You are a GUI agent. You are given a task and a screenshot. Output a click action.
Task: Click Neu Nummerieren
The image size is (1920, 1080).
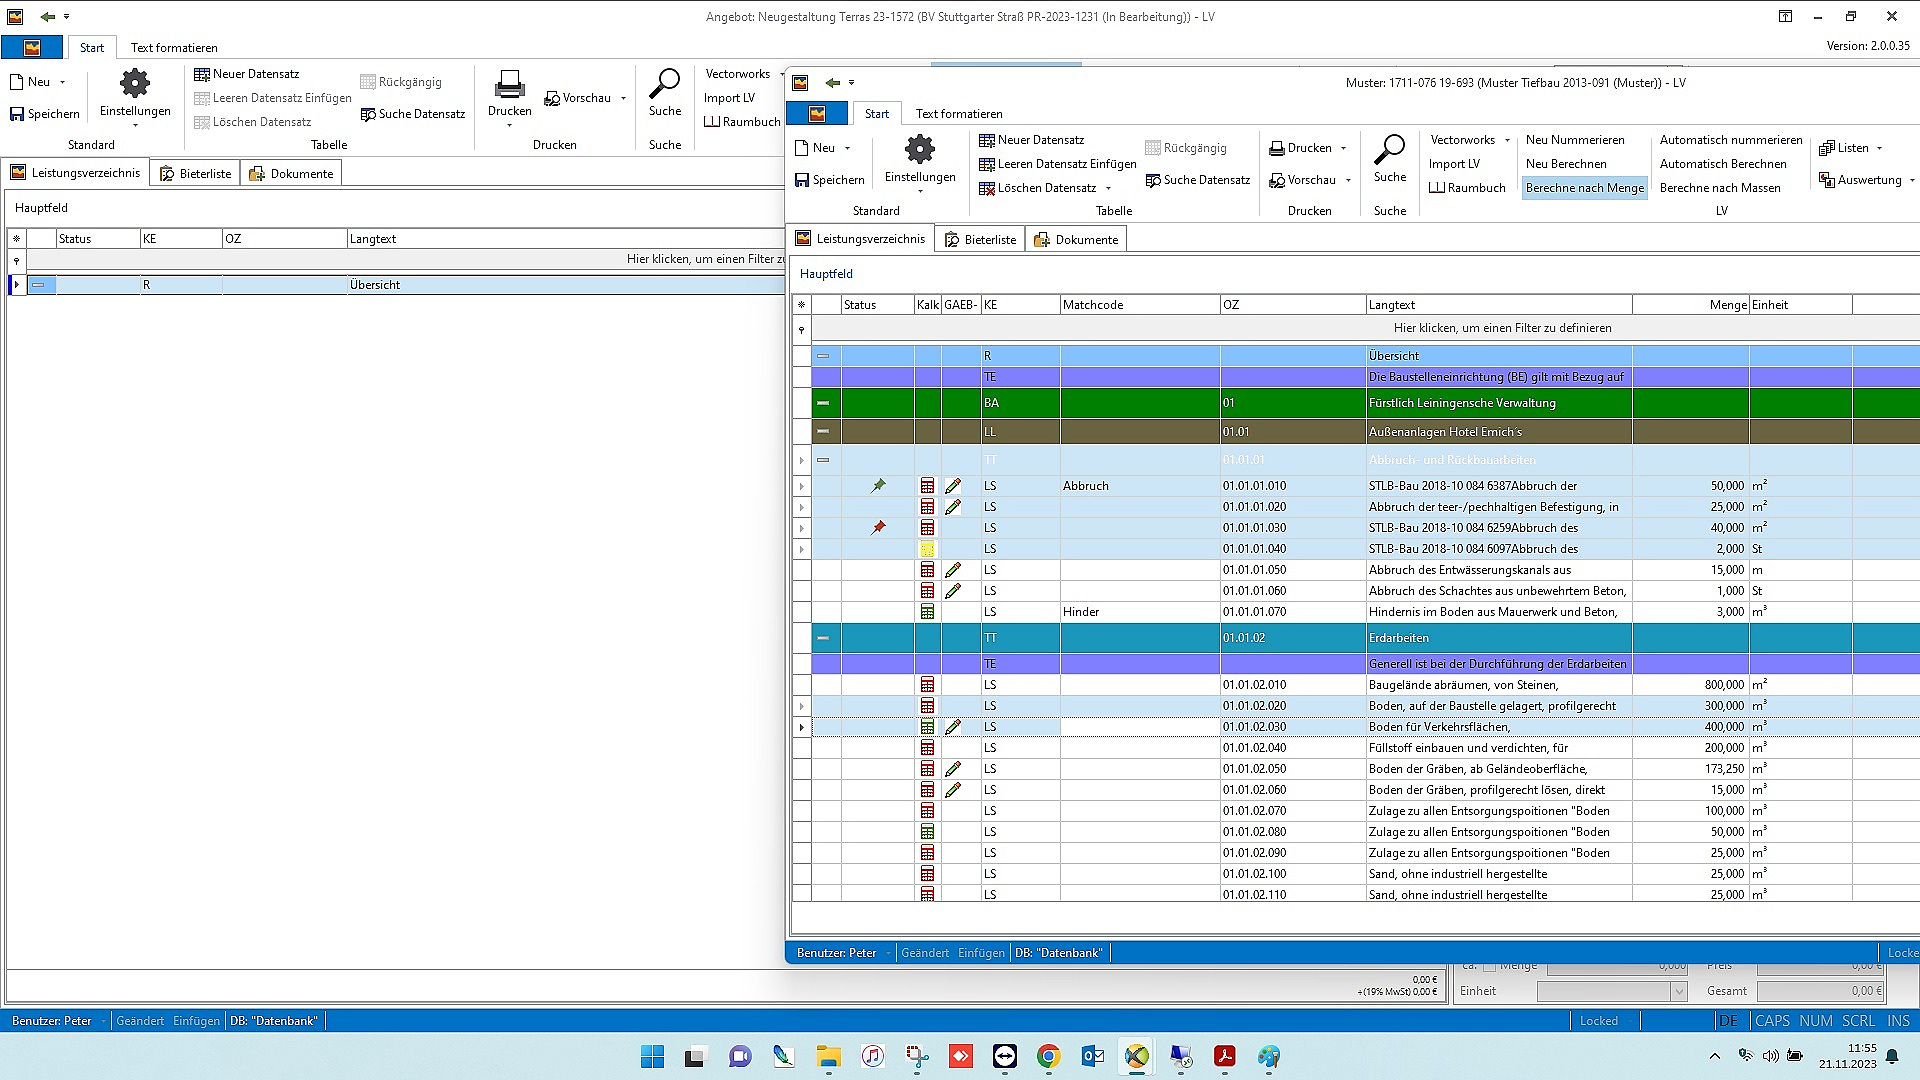(x=1575, y=140)
